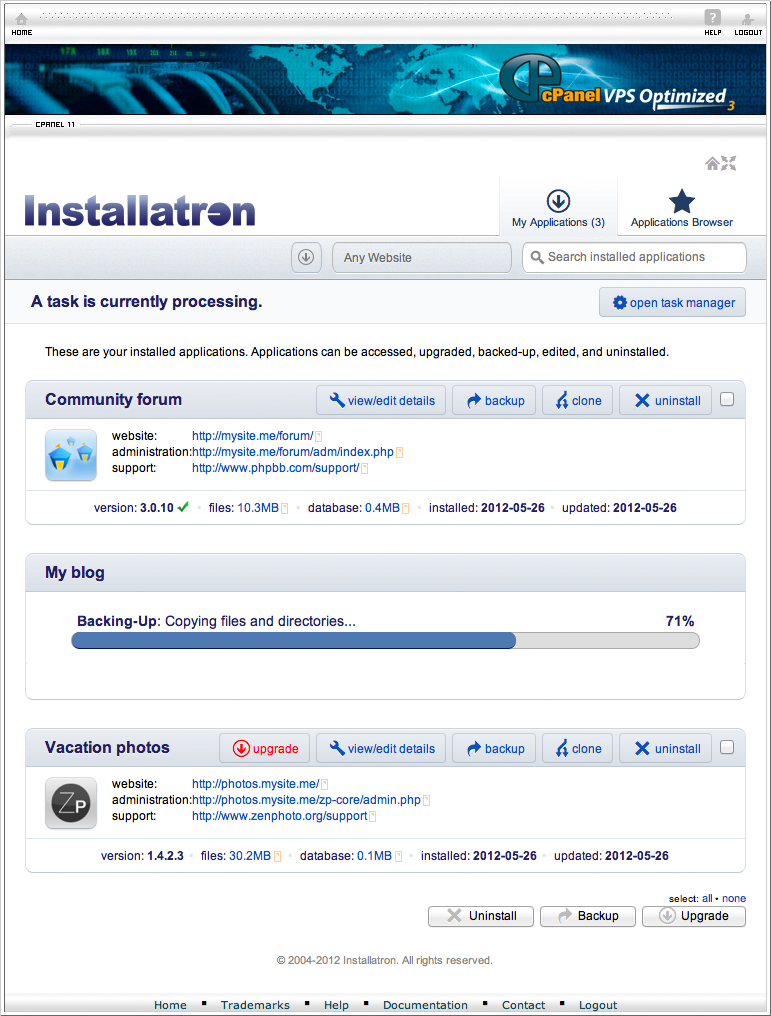This screenshot has width=771, height=1016.
Task: Click the Search installed applications field
Action: pos(634,257)
